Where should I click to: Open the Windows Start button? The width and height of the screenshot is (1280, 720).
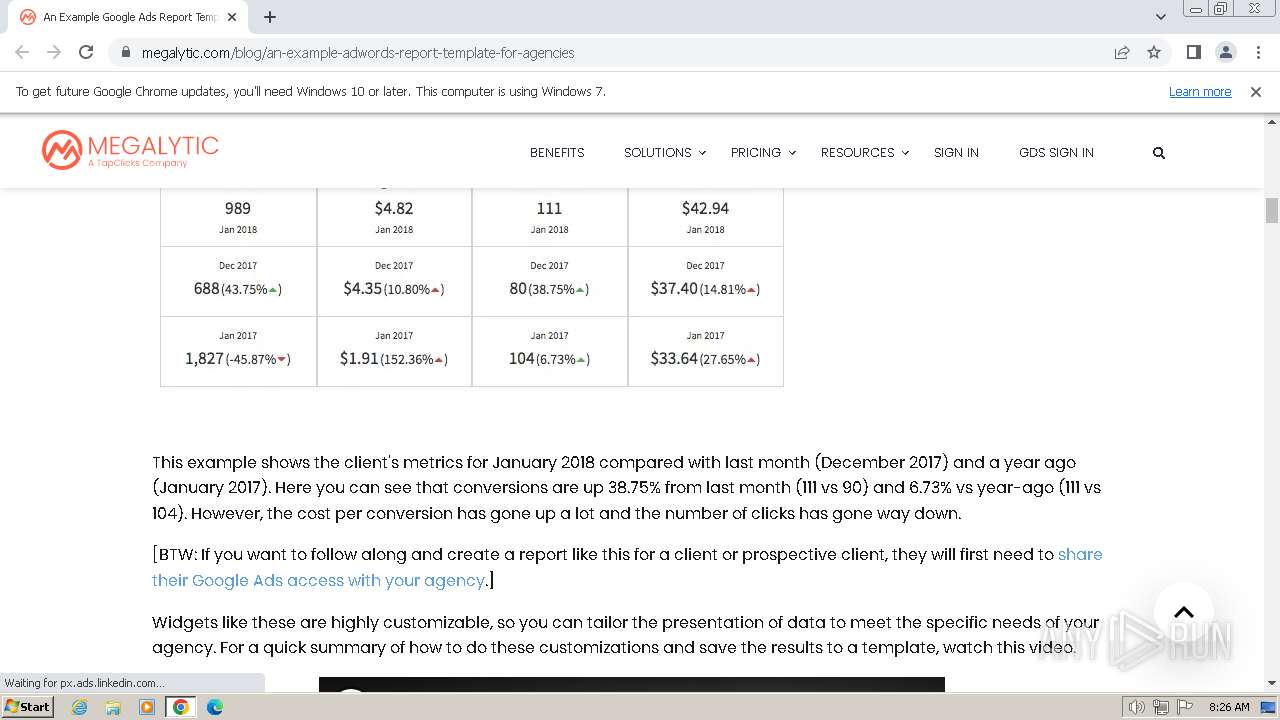[28, 707]
